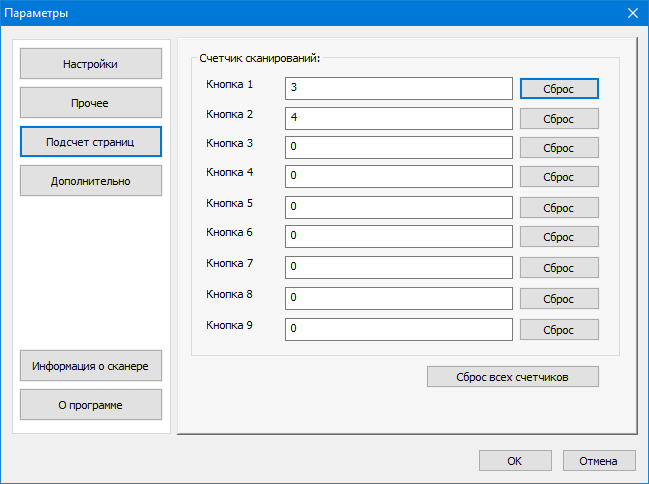
Task: Focus the Кнопка 2 counter field
Action: [398, 118]
